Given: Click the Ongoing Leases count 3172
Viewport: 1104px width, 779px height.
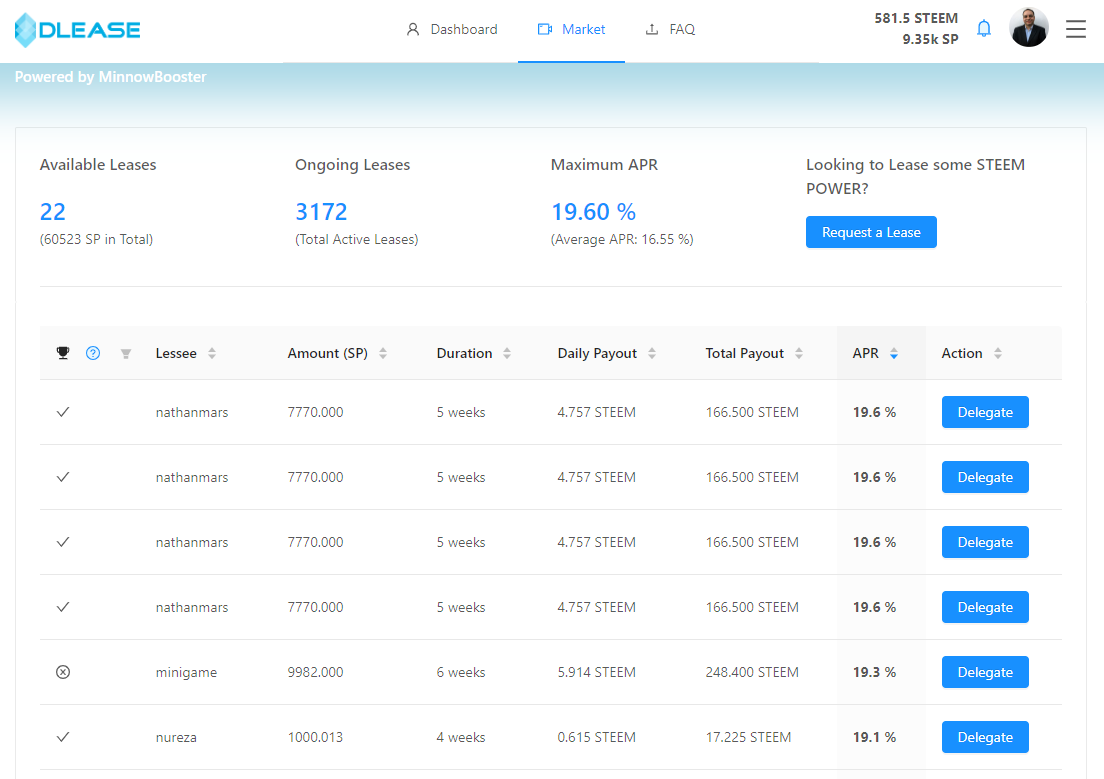Looking at the screenshot, I should (x=321, y=211).
